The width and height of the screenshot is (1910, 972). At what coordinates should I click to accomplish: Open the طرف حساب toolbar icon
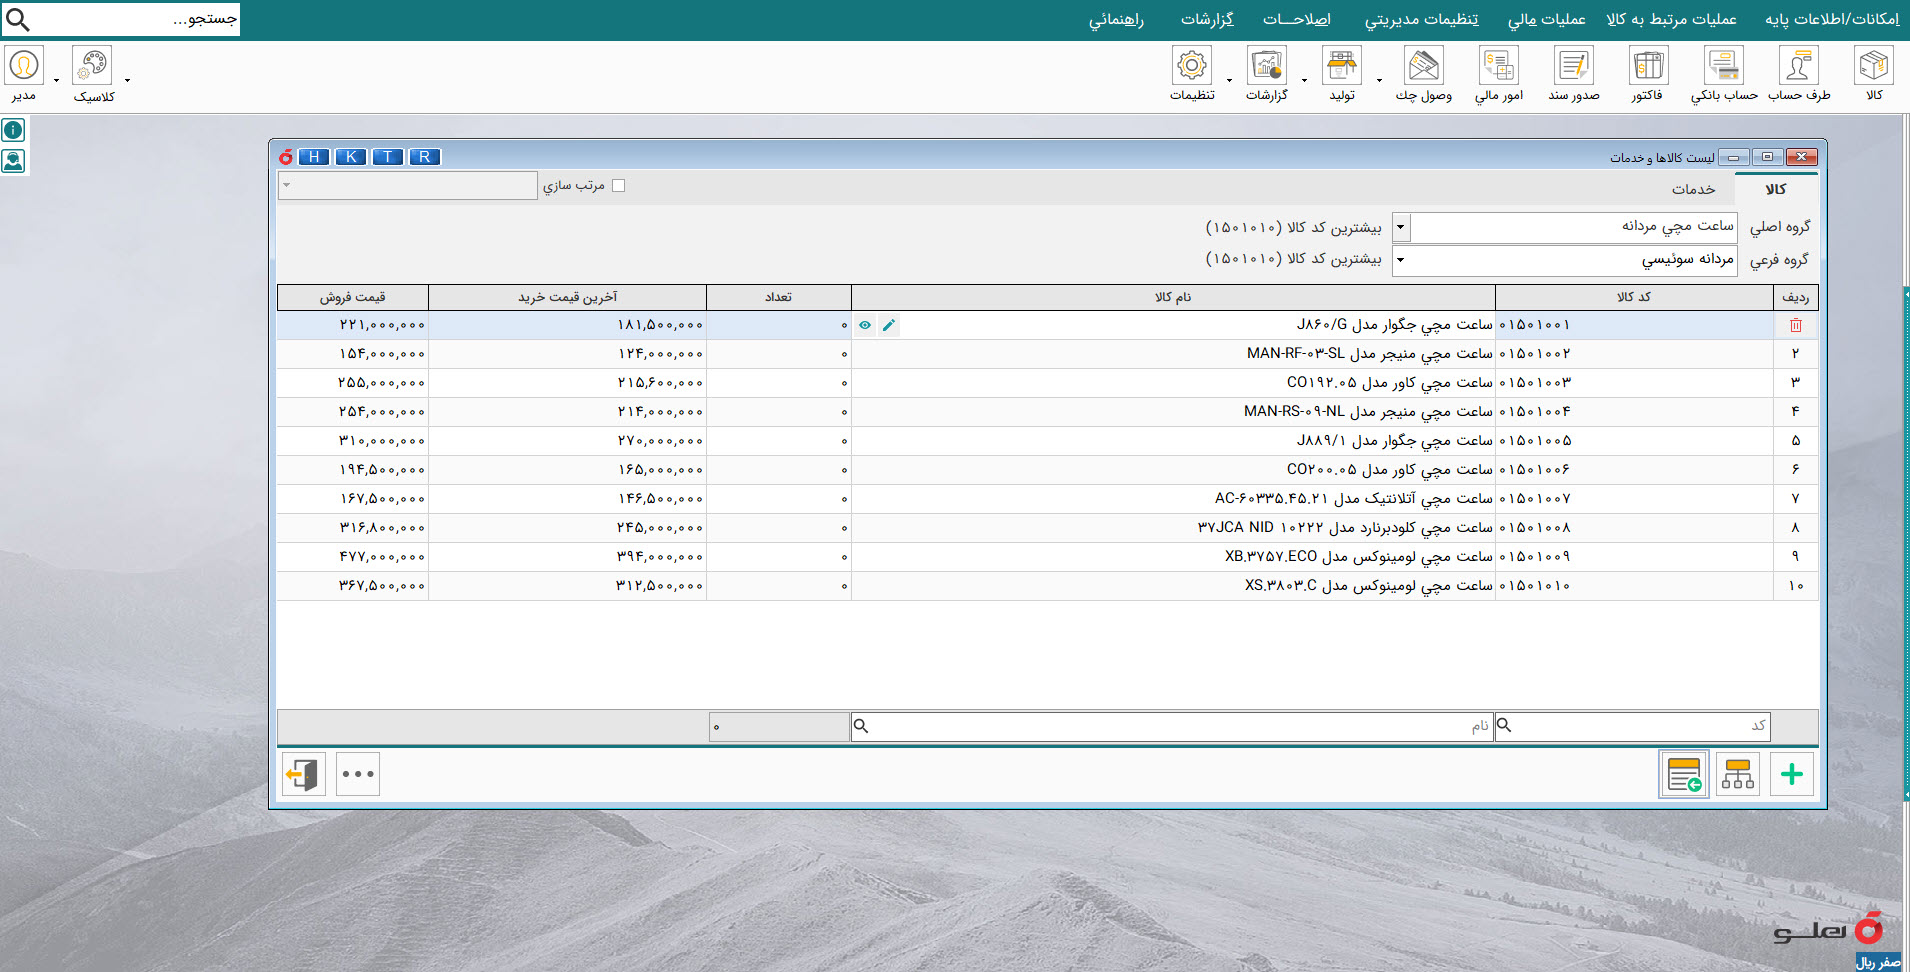click(1798, 66)
